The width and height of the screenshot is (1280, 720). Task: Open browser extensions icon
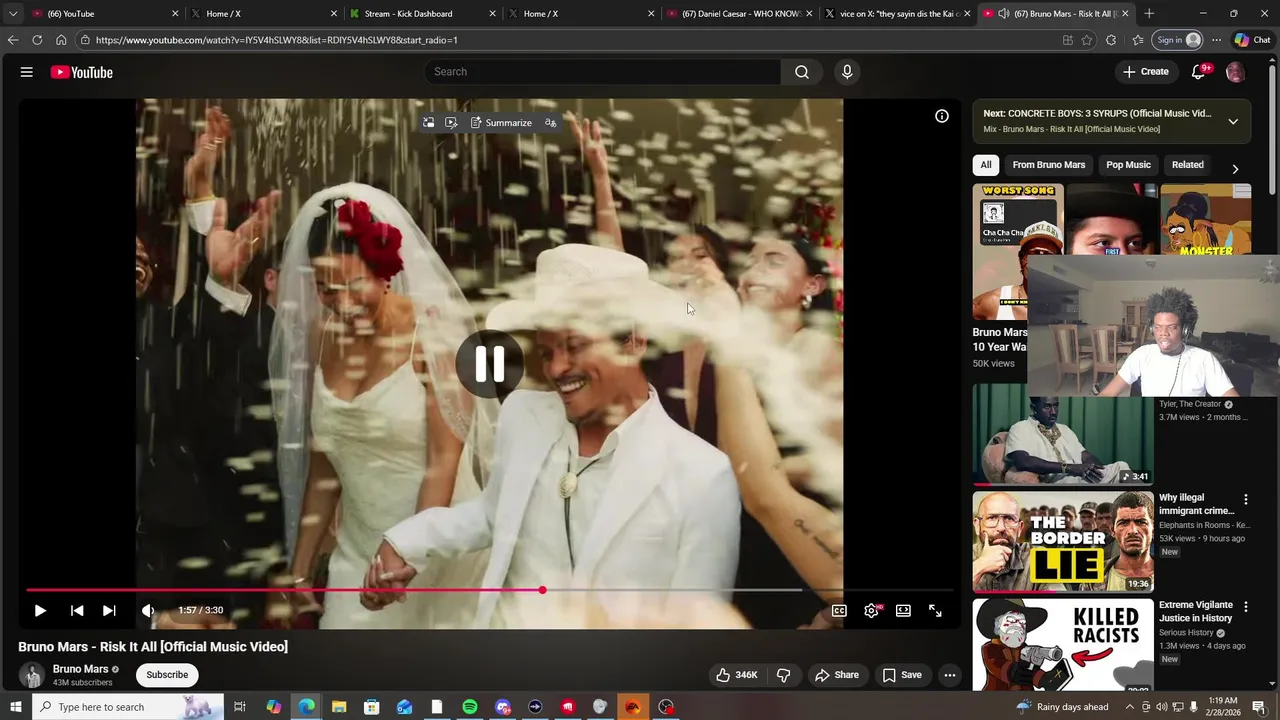(x=1111, y=40)
